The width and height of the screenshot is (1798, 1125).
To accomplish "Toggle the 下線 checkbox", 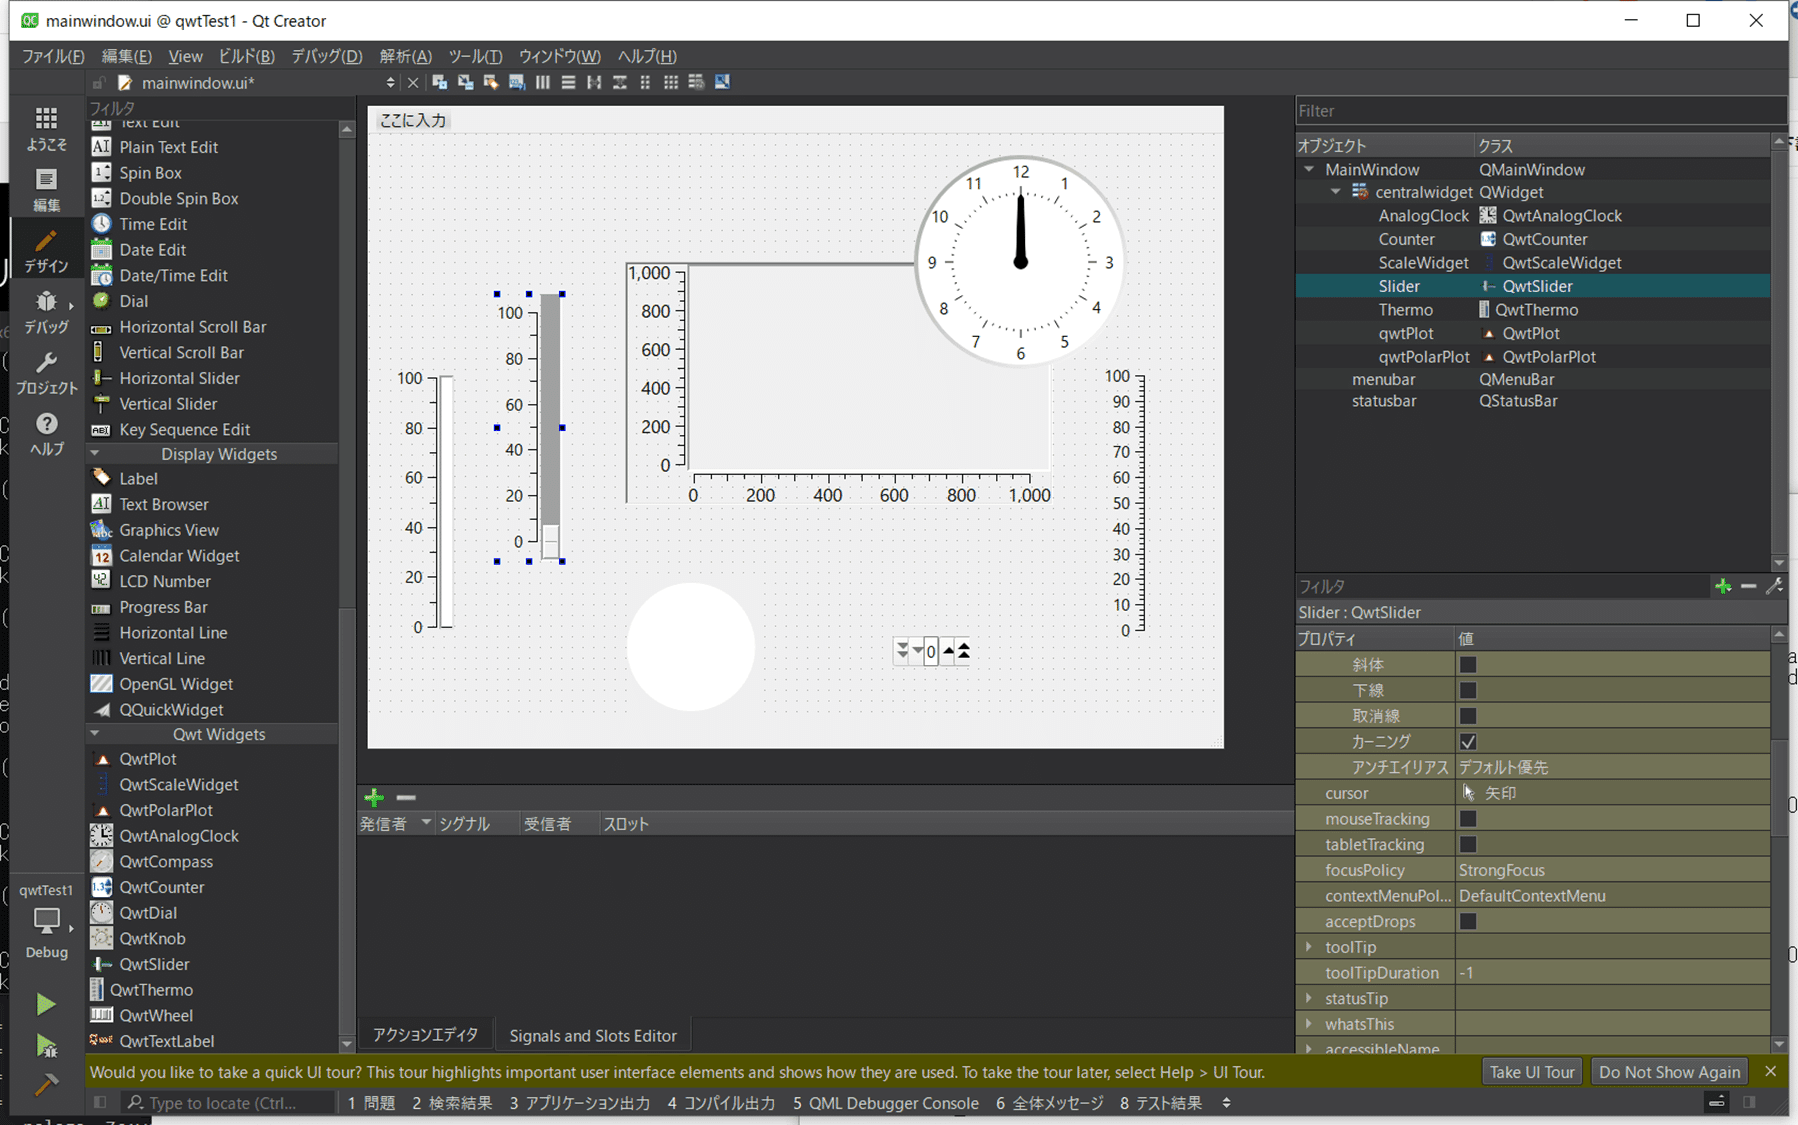I will click(x=1468, y=690).
